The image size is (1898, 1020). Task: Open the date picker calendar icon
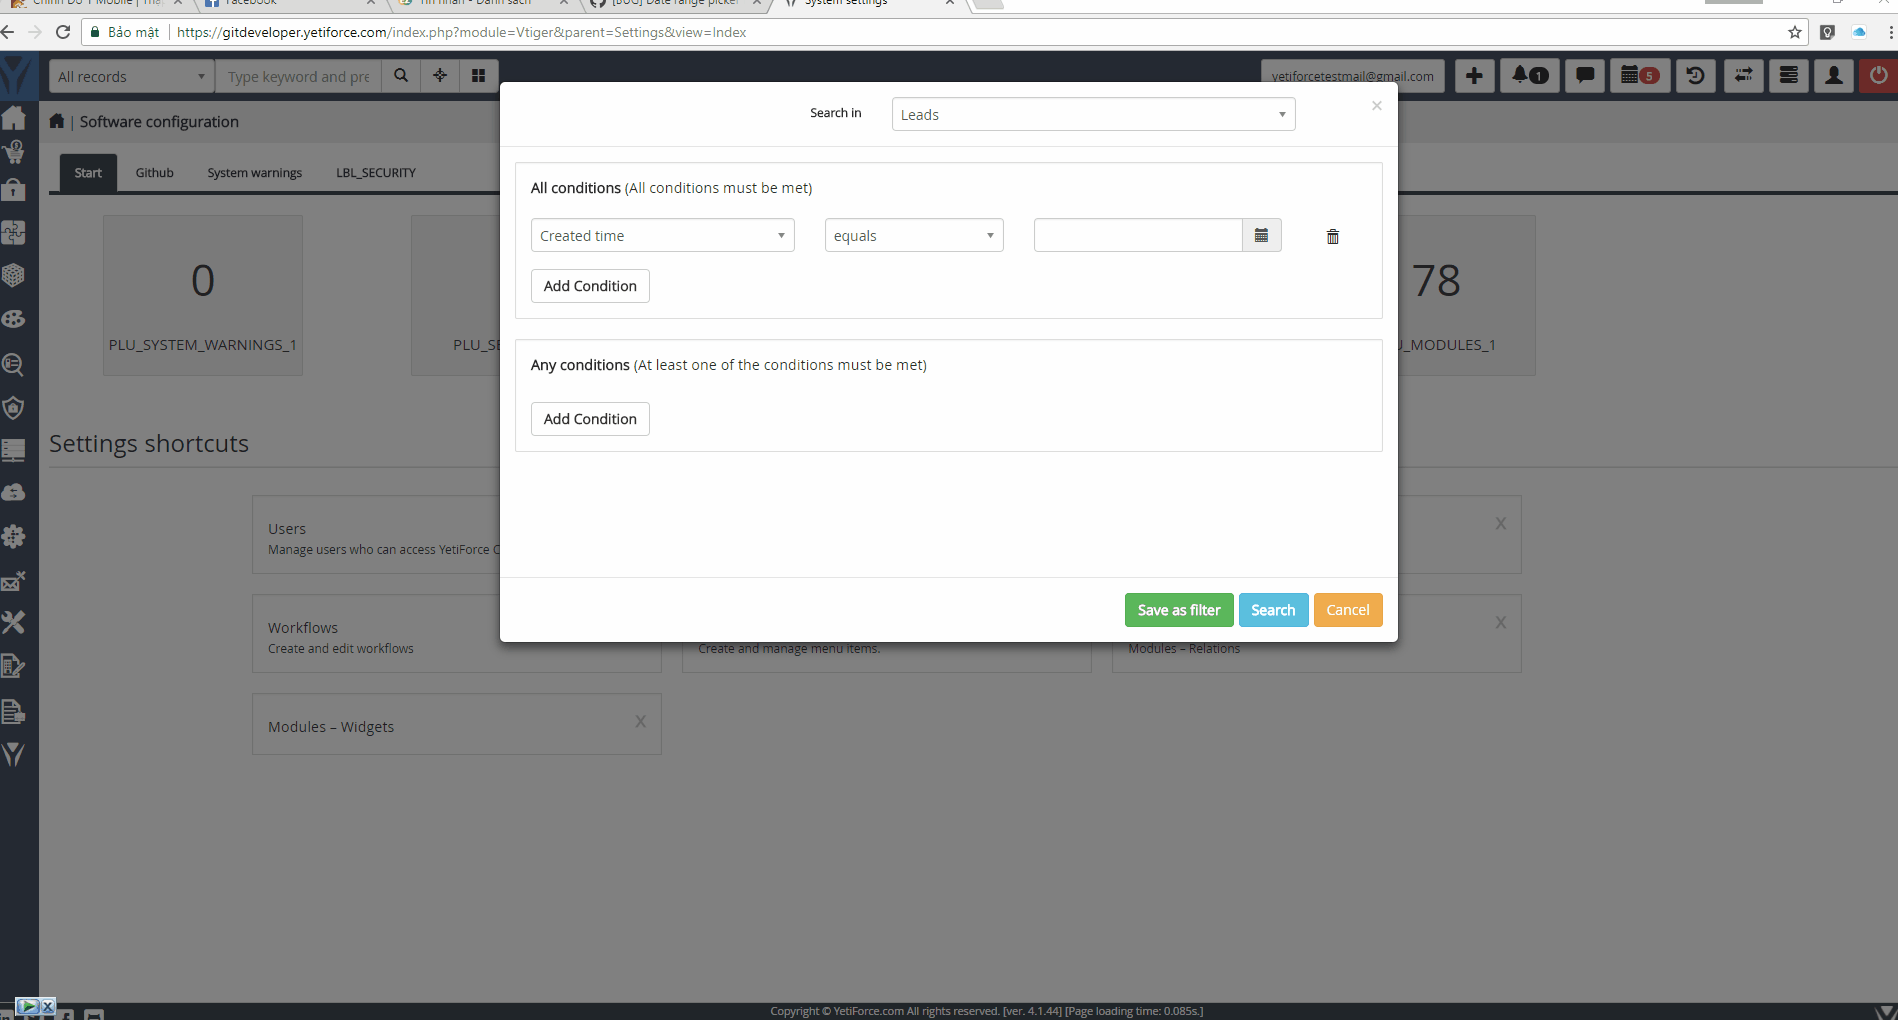click(x=1261, y=235)
